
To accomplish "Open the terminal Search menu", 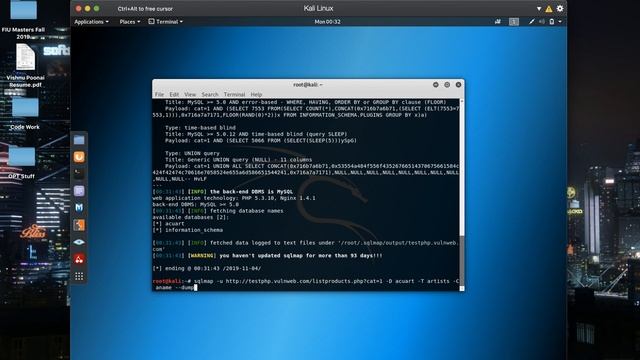I will click(x=210, y=94).
